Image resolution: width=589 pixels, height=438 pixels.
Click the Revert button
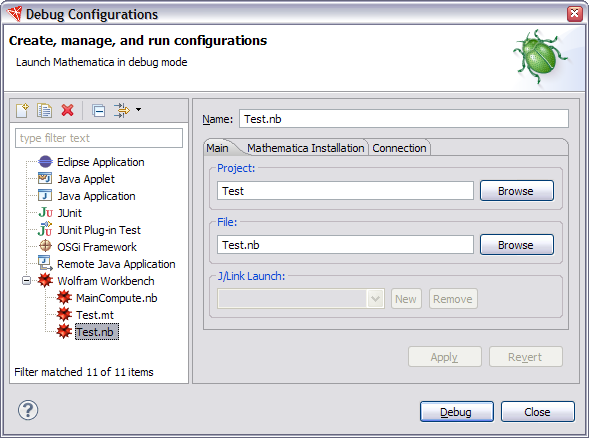[526, 356]
